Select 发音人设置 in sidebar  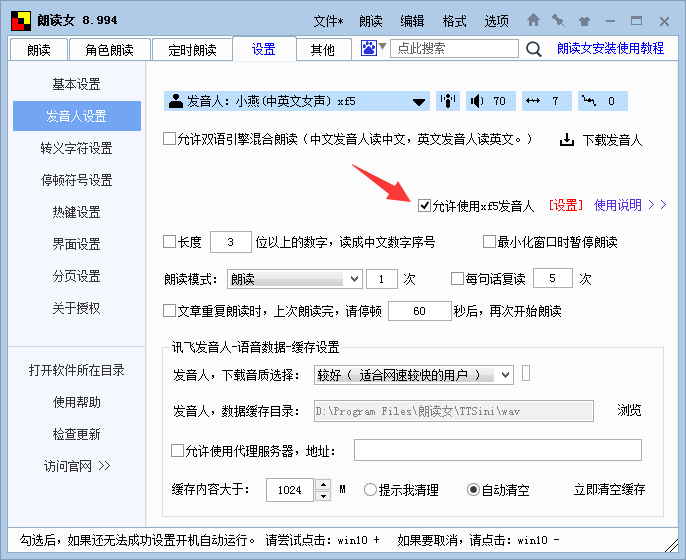(x=77, y=116)
